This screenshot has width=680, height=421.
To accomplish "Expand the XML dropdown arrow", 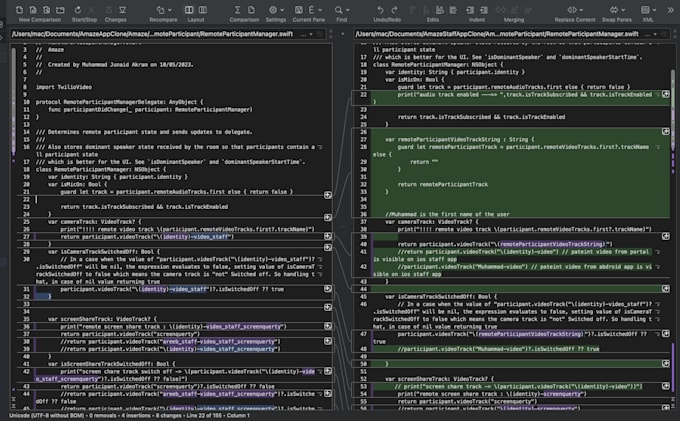I will 654,10.
